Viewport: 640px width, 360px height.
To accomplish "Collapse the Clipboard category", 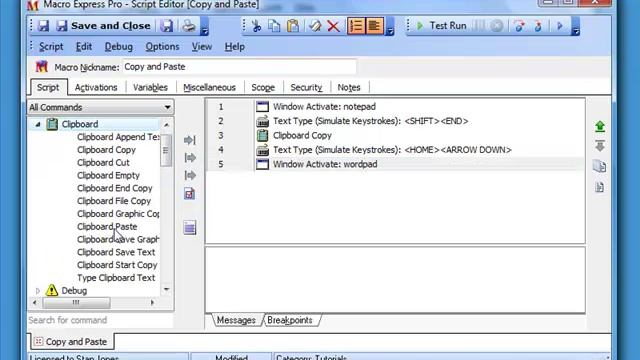I will click(38, 124).
